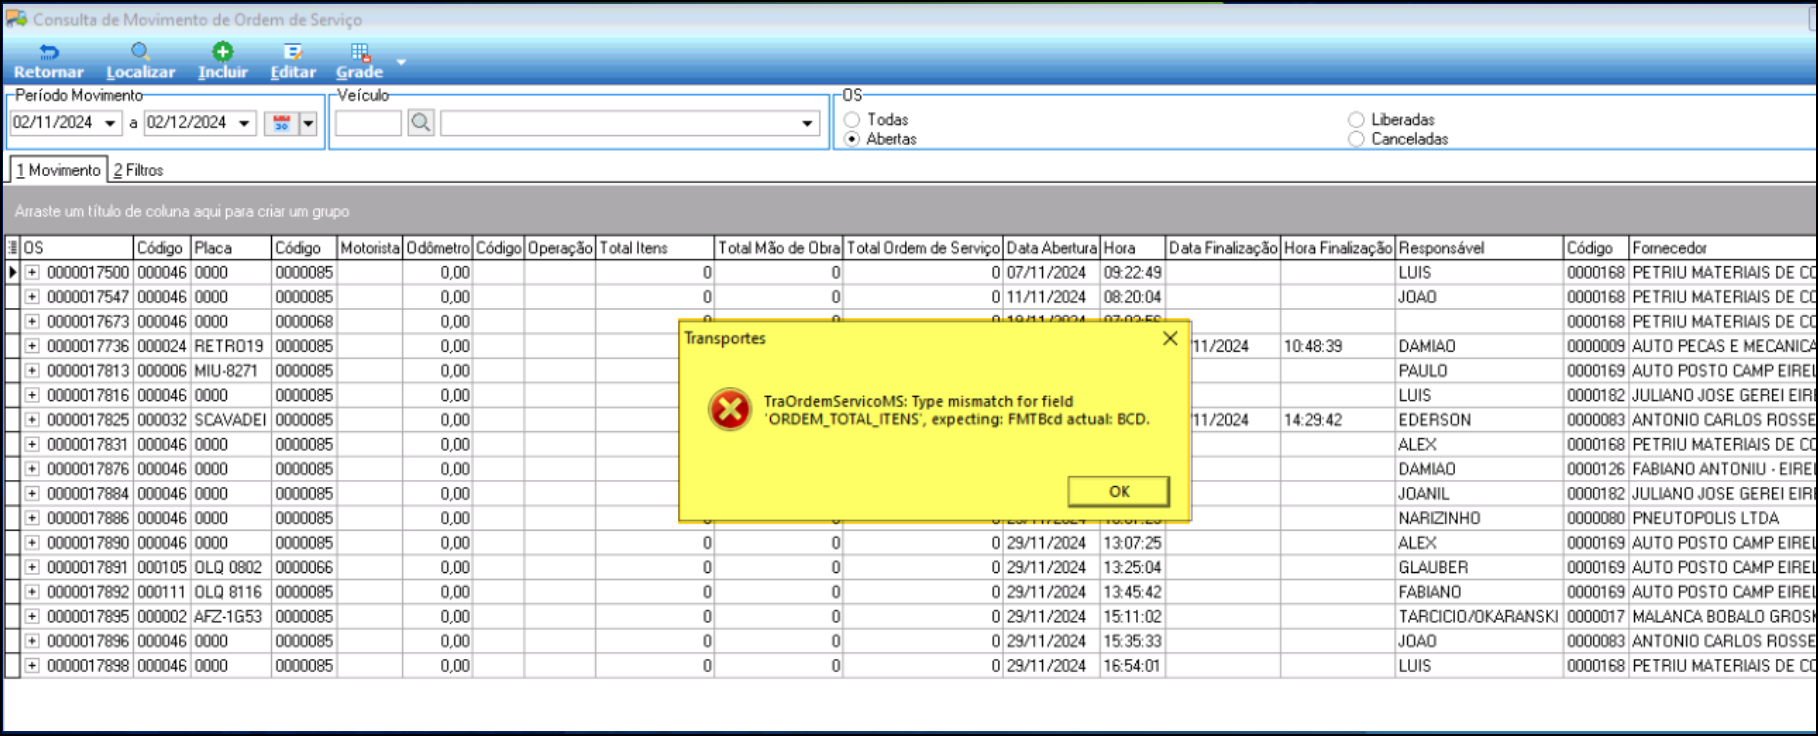Click the vehicle code input field

click(x=368, y=123)
